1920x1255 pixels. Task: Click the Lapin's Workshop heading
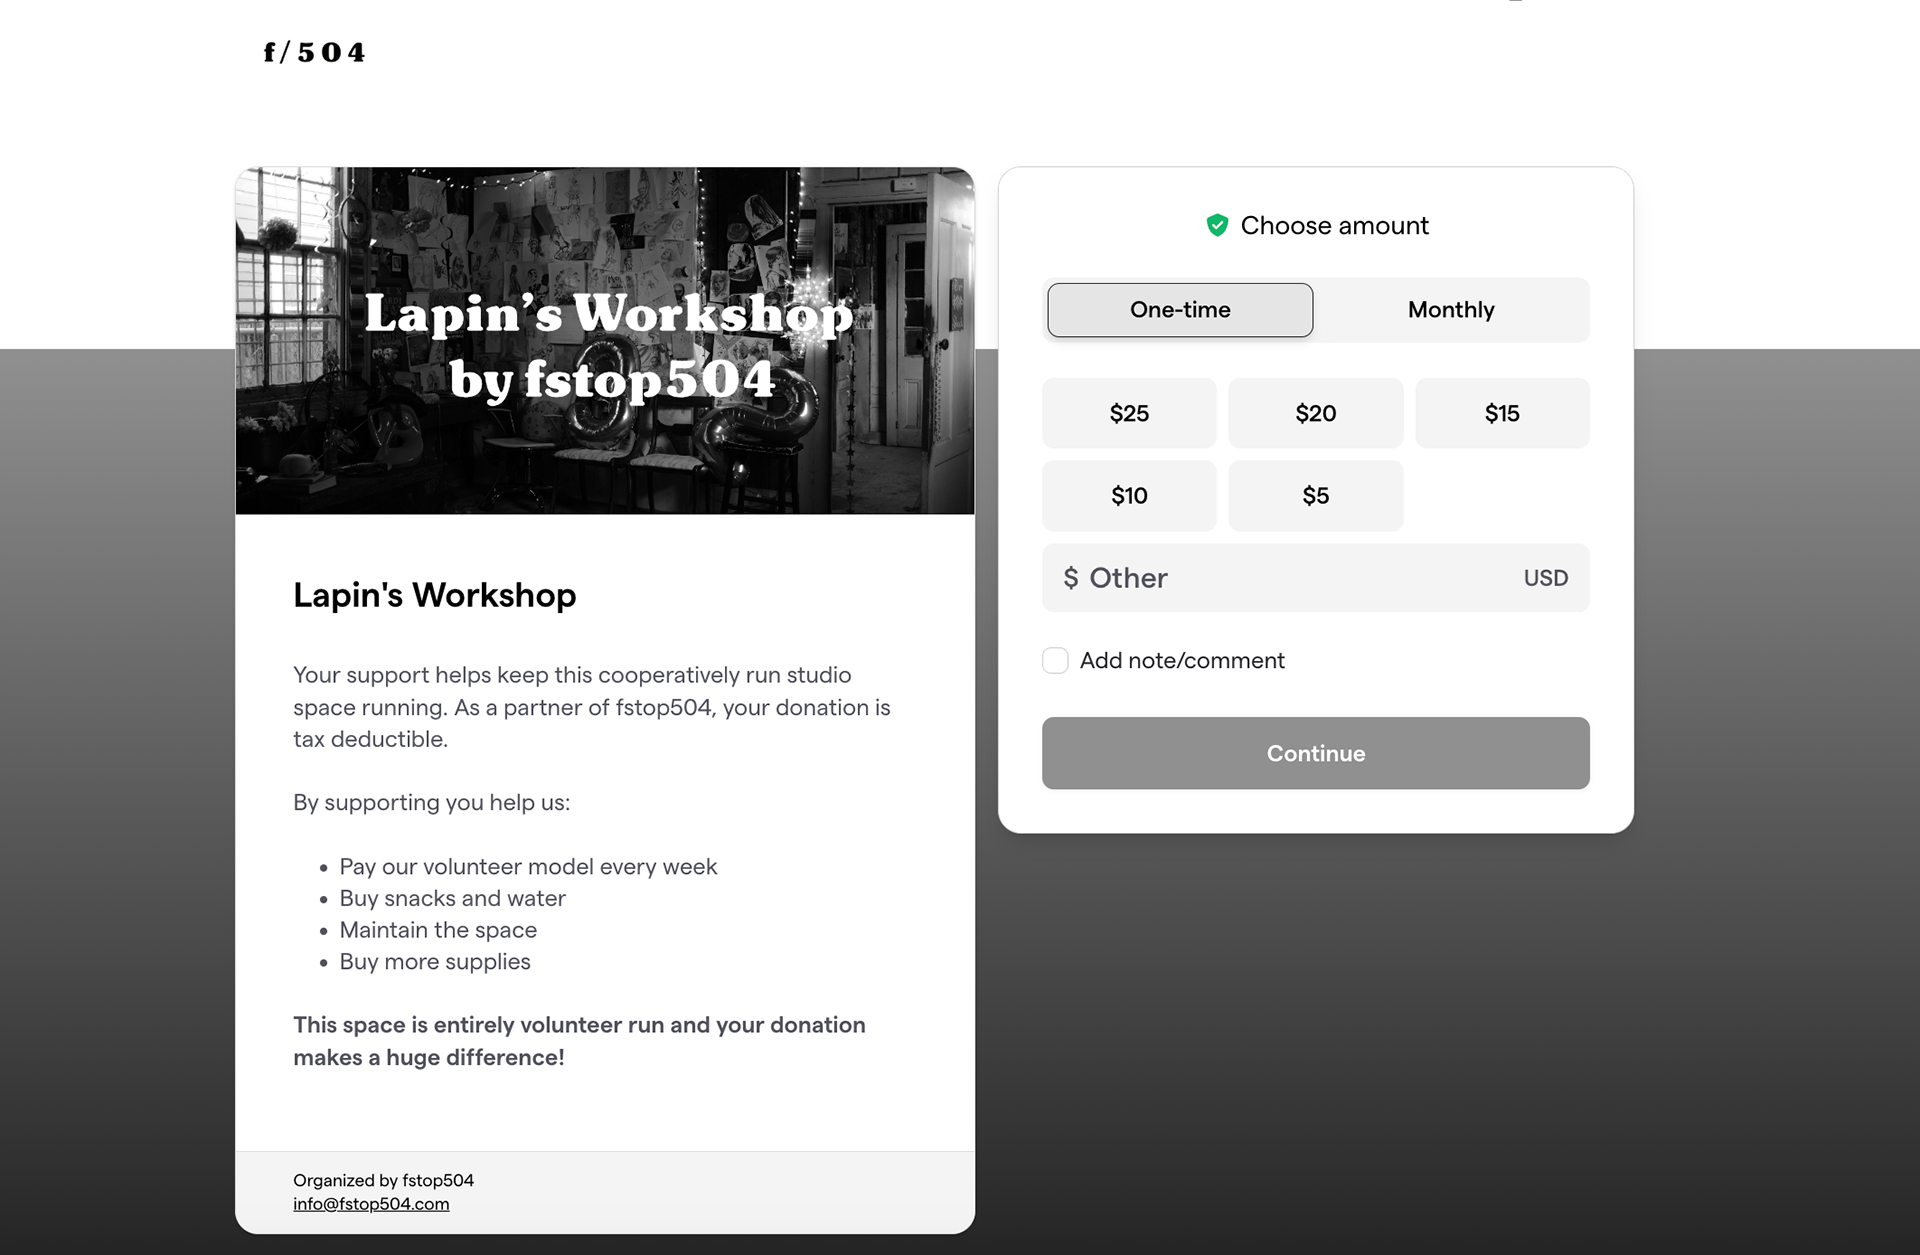pos(434,595)
